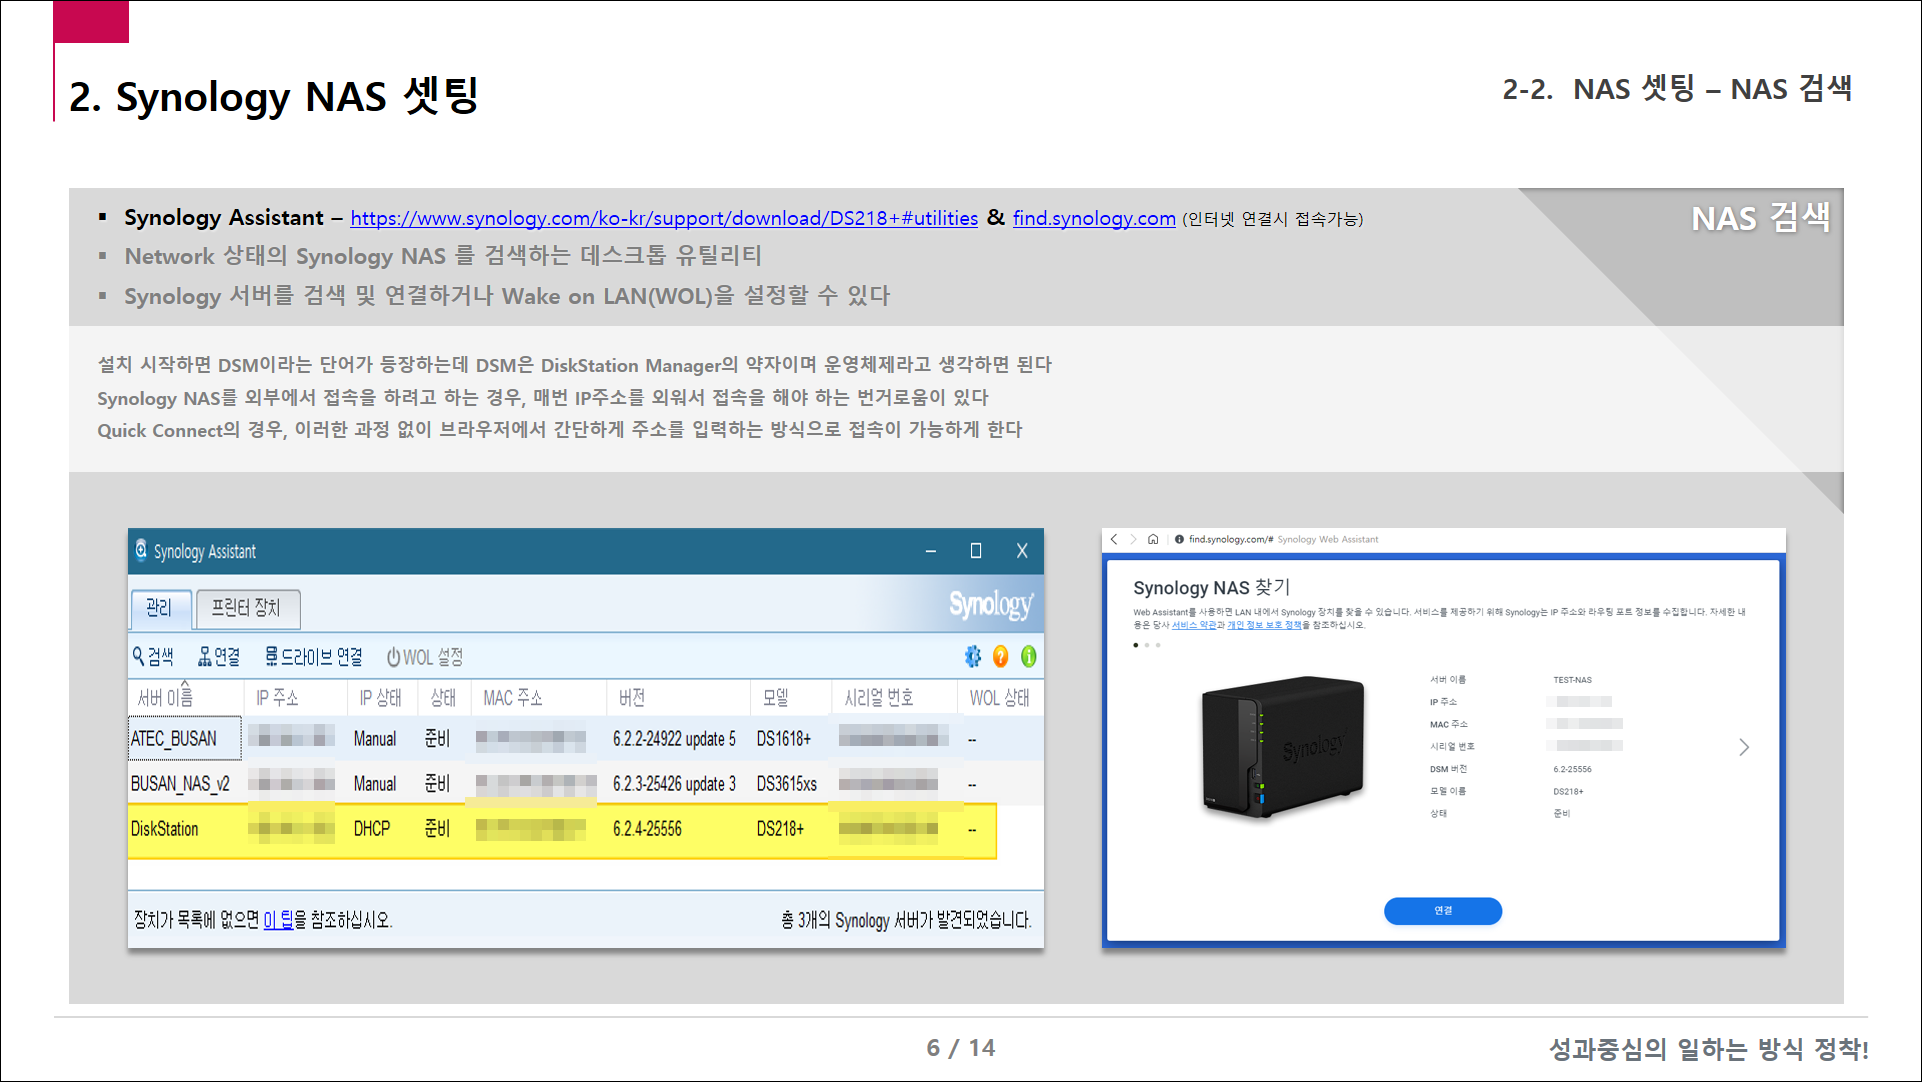The image size is (1922, 1082).
Task: Sort by 서버 이름 column header
Action: pos(166,698)
